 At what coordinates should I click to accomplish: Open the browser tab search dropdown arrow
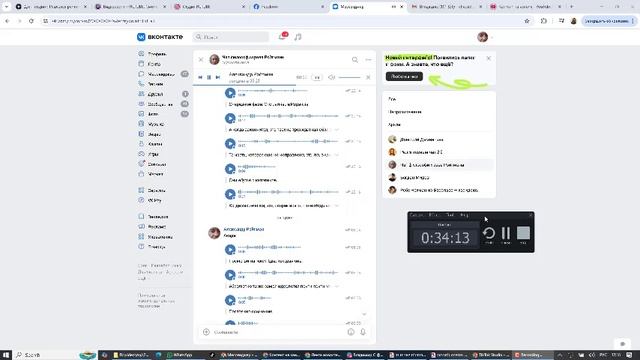tap(6, 7)
